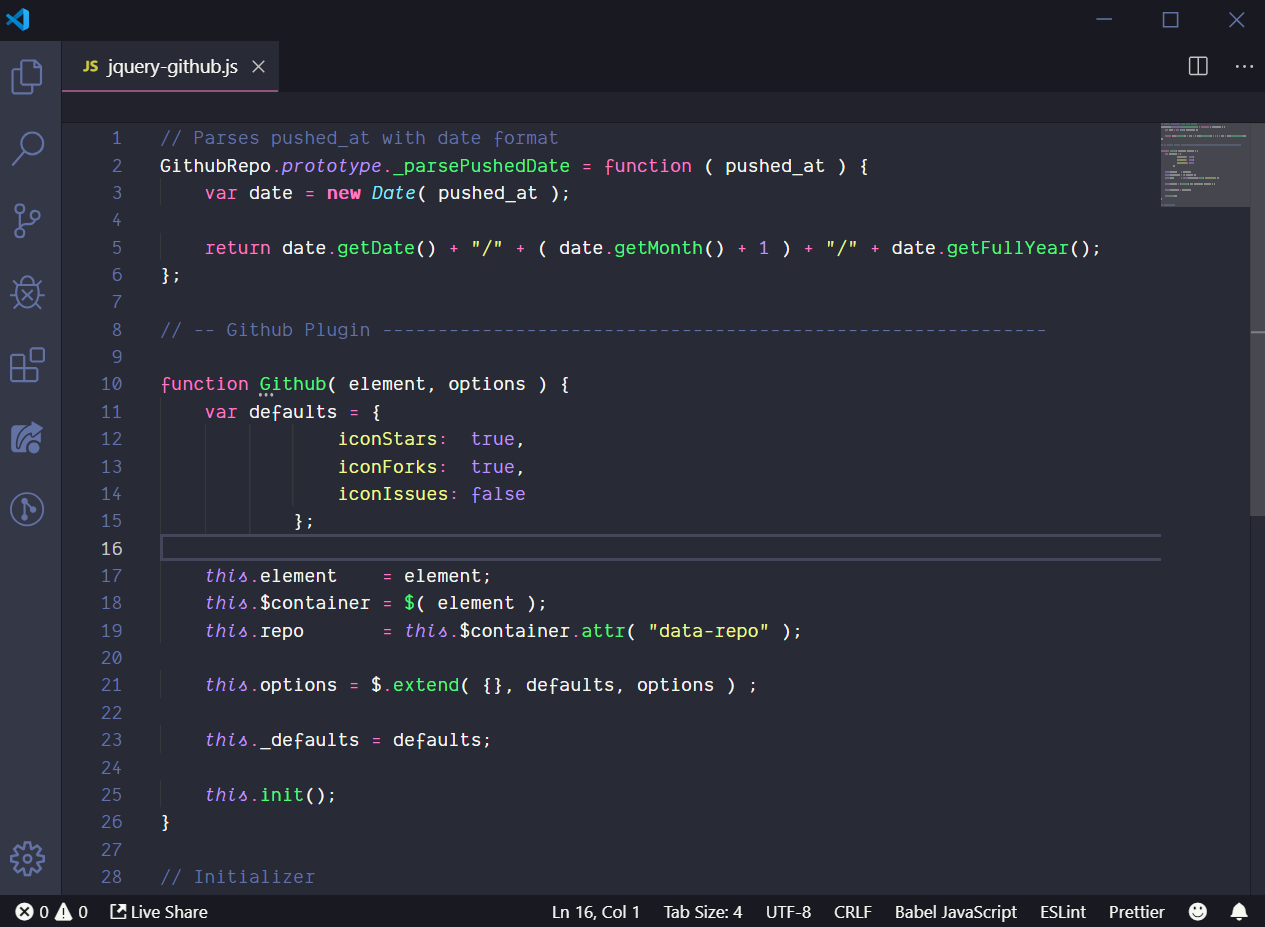
Task: Open the Search panel
Action: coord(27,148)
